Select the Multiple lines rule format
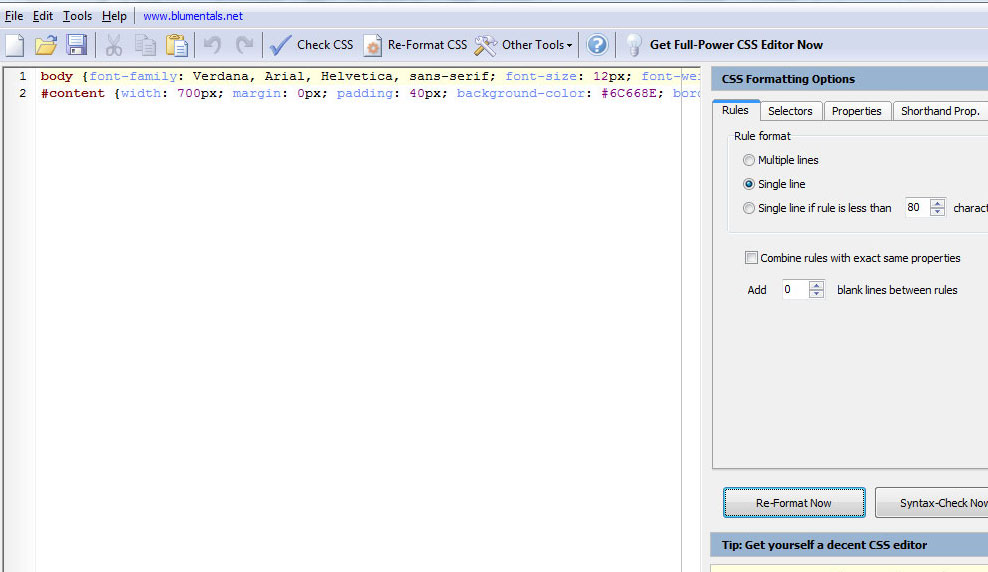Image resolution: width=988 pixels, height=572 pixels. pos(749,160)
